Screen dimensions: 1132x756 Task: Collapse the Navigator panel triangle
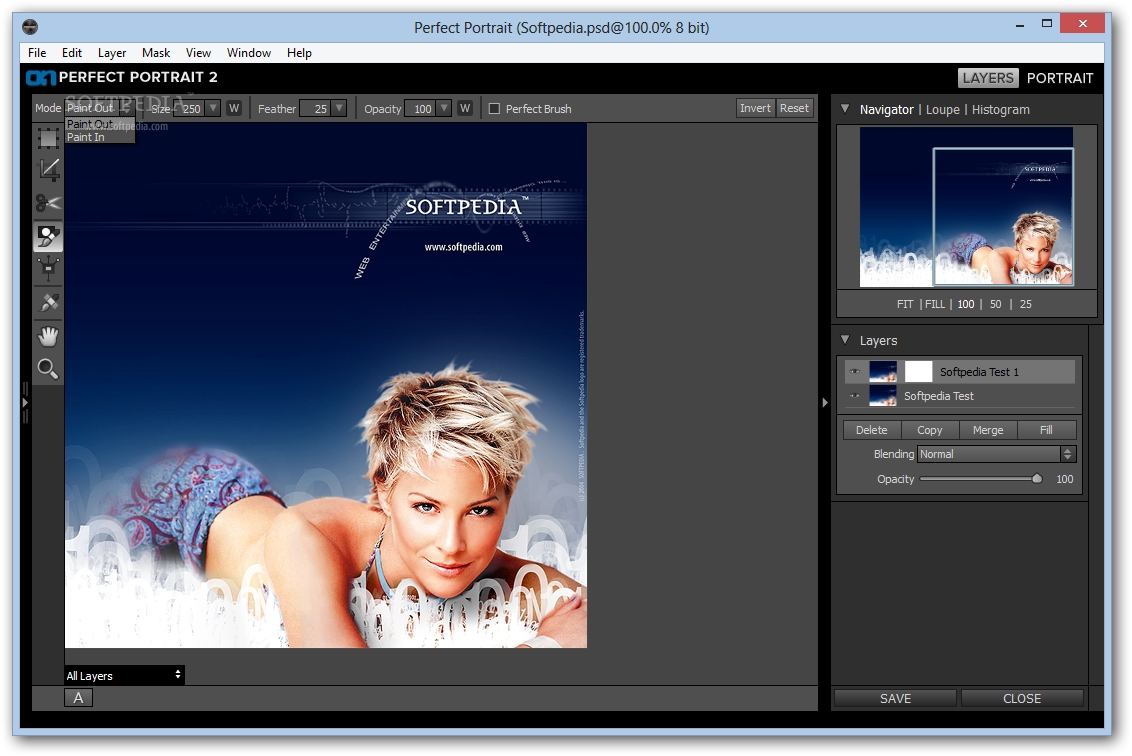coord(845,109)
